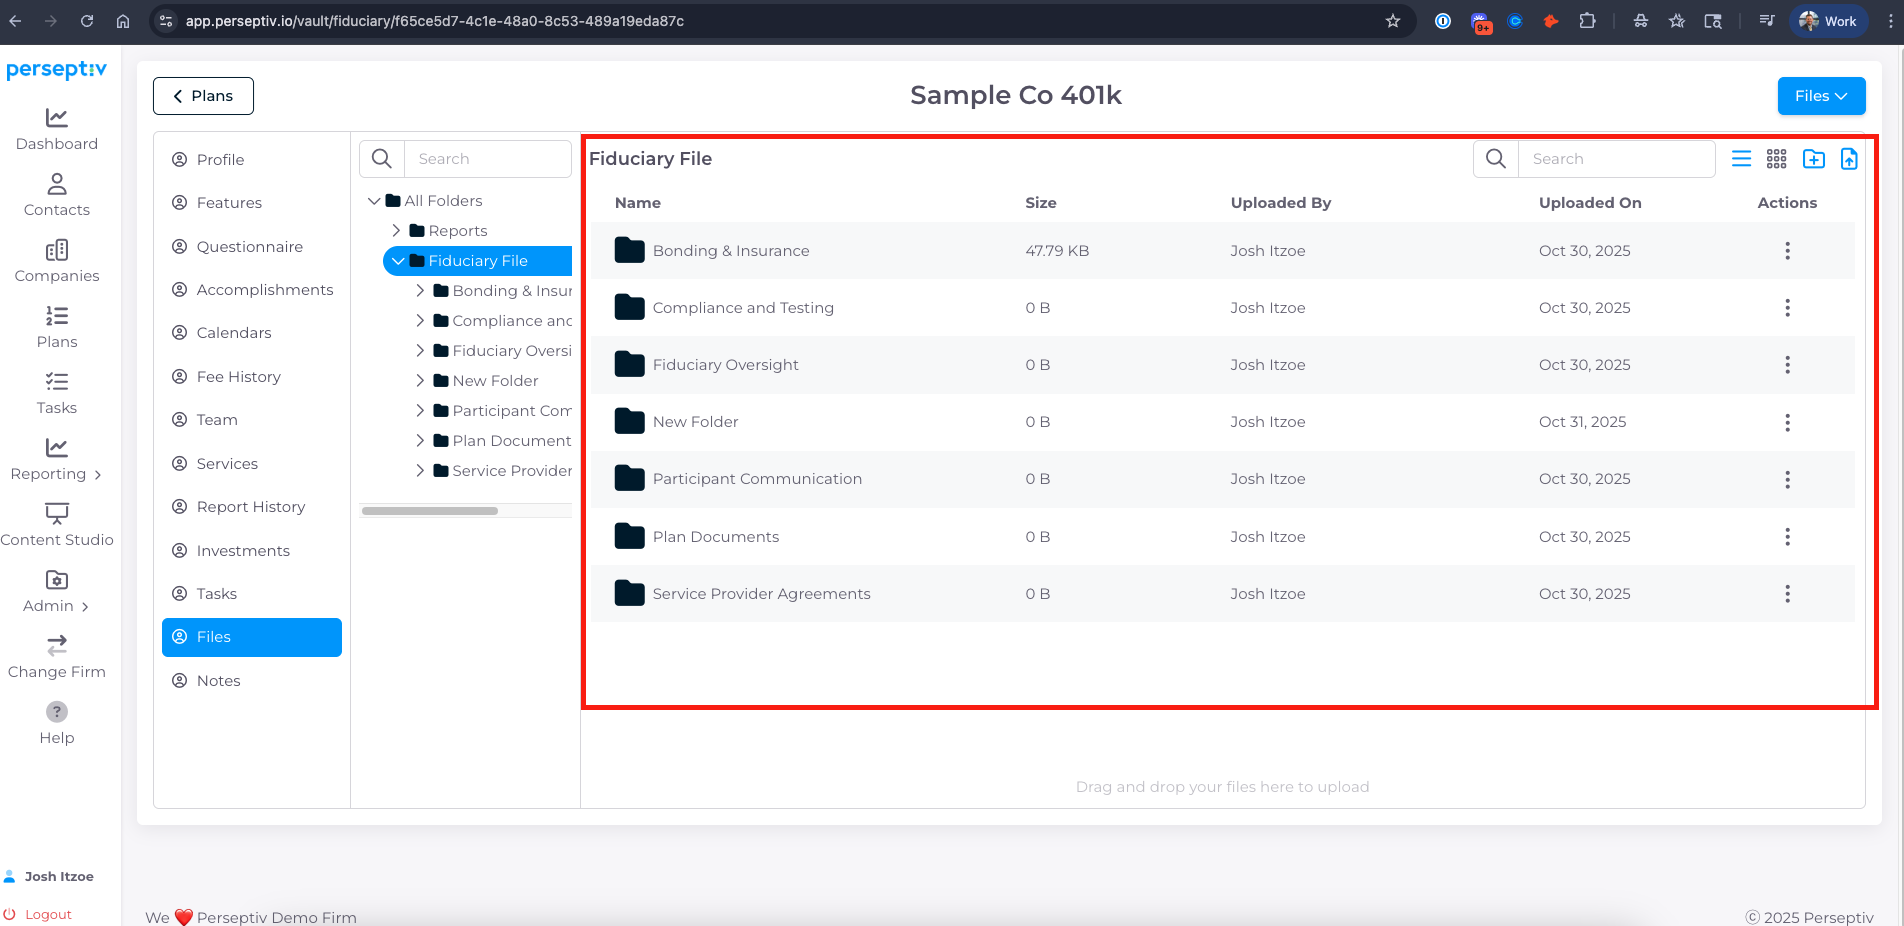Open actions menu for Service Provider Agreements

point(1787,594)
